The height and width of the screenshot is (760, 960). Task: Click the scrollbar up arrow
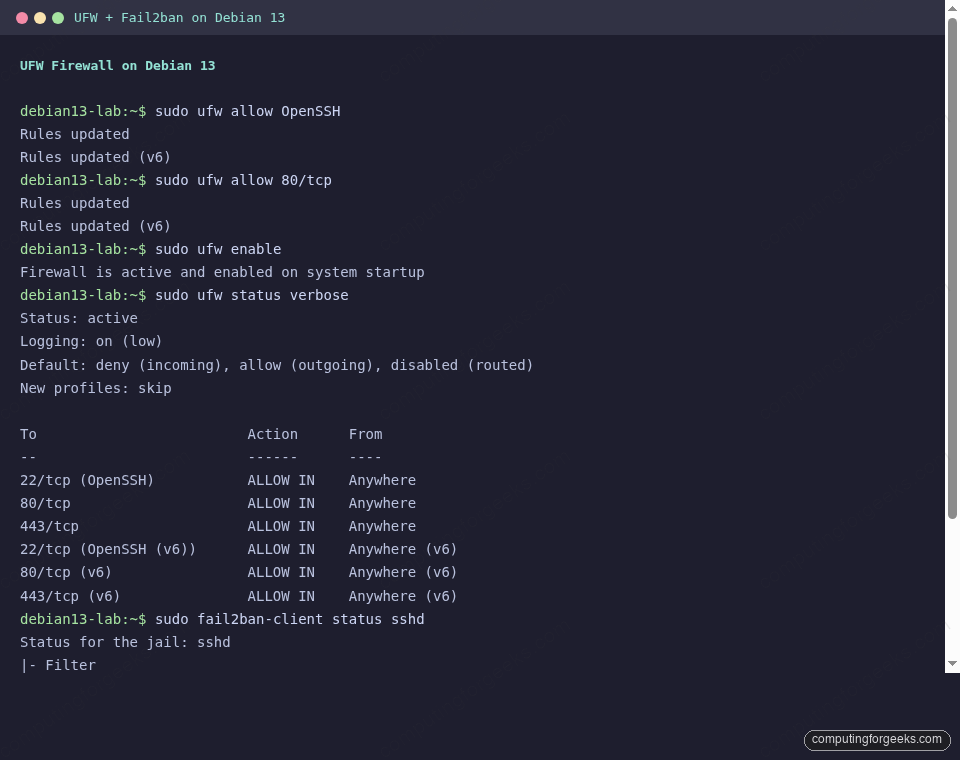[952, 8]
